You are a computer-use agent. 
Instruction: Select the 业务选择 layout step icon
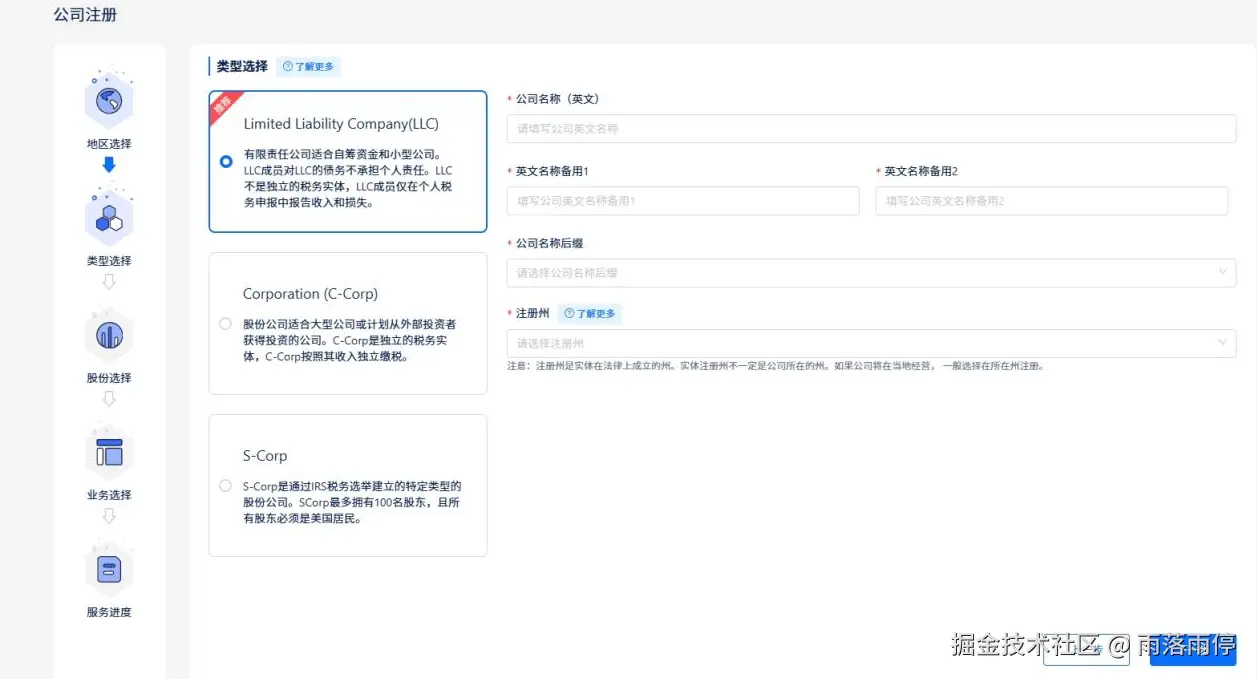tap(109, 452)
